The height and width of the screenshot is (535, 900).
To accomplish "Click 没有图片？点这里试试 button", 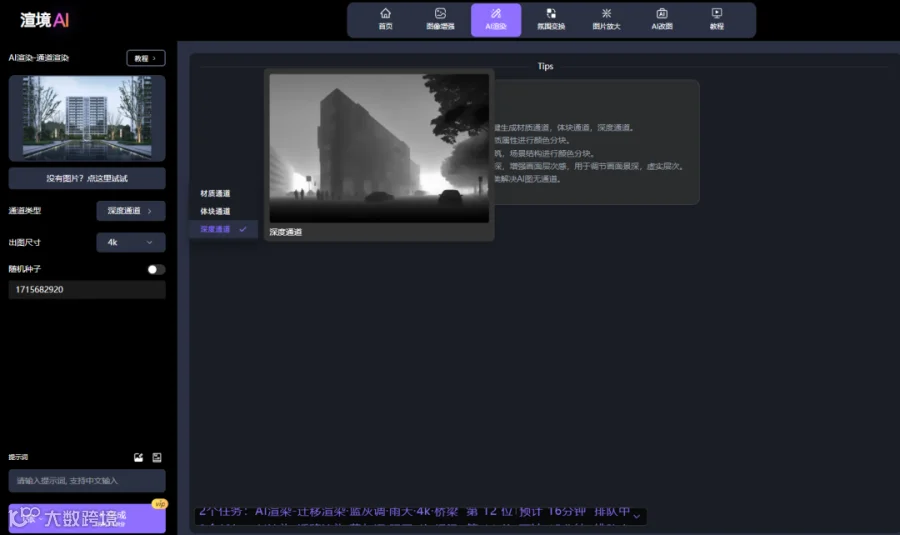I will pyautogui.click(x=87, y=179).
